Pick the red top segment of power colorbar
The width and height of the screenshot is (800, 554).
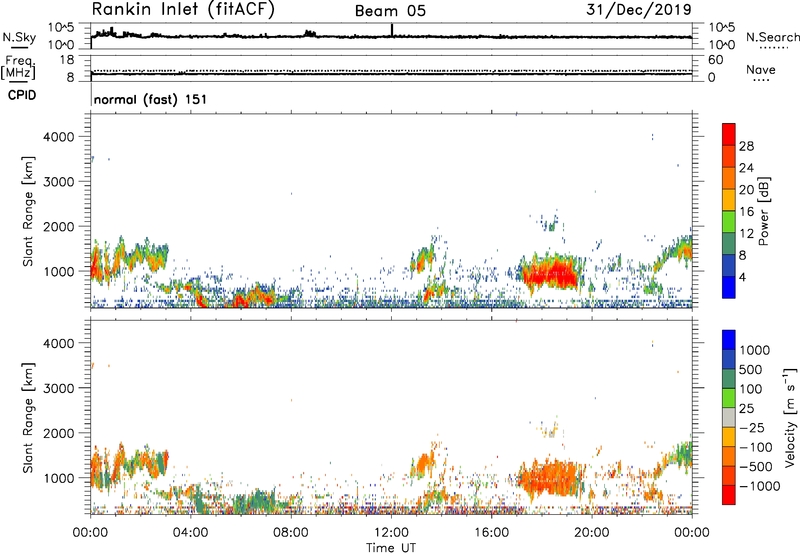coord(729,135)
